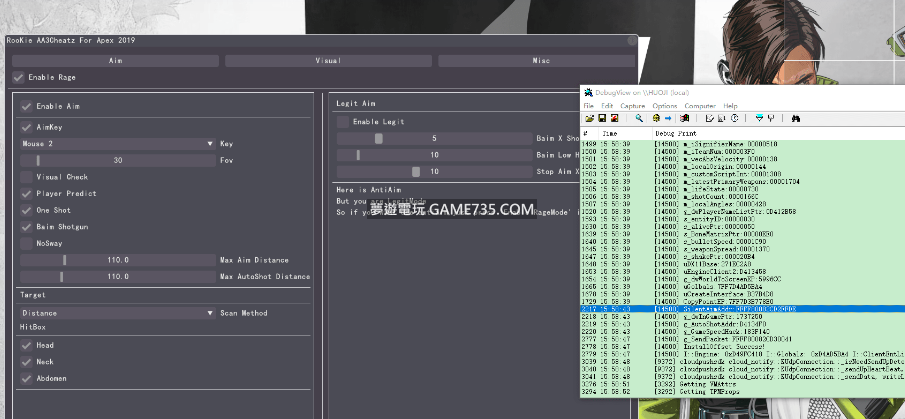Enable the Visual Check checkbox

pyautogui.click(x=27, y=177)
